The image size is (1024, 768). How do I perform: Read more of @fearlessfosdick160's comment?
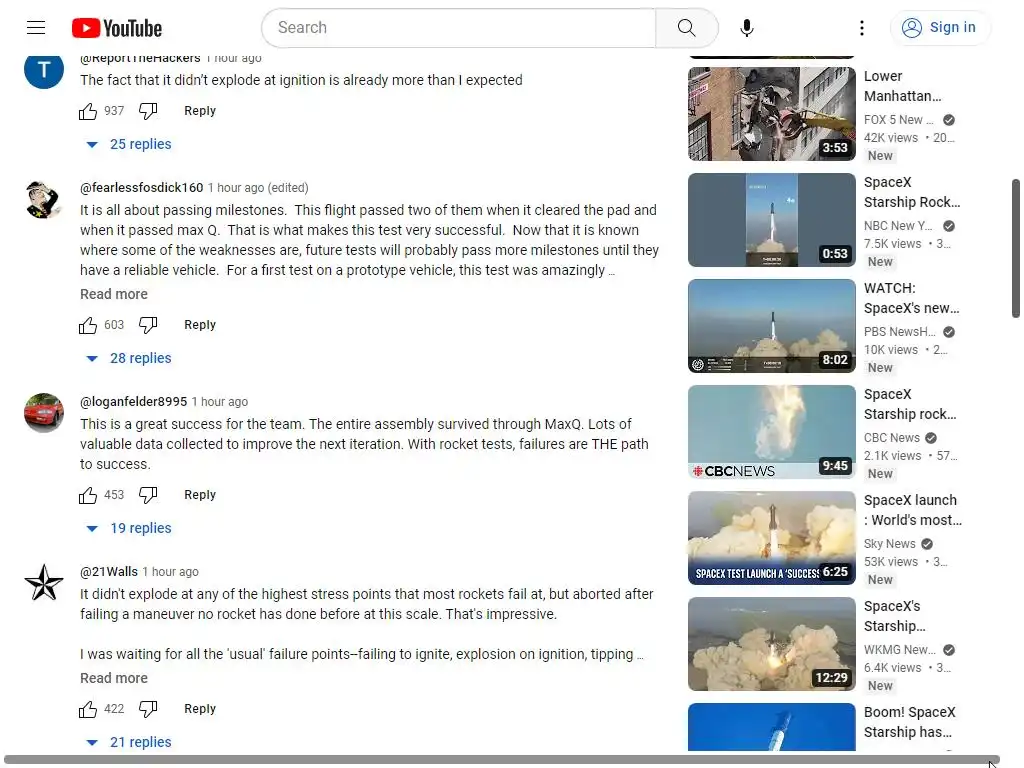point(114,295)
